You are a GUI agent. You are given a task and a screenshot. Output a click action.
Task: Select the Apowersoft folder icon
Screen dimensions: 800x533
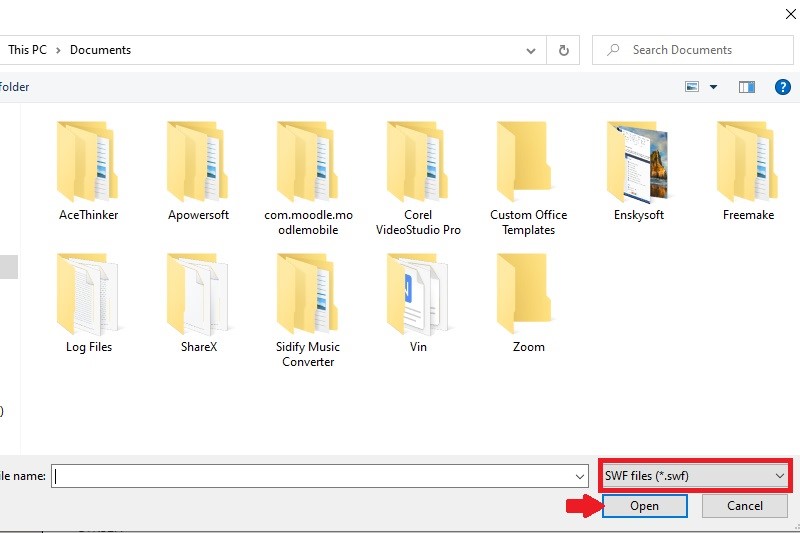click(x=197, y=161)
